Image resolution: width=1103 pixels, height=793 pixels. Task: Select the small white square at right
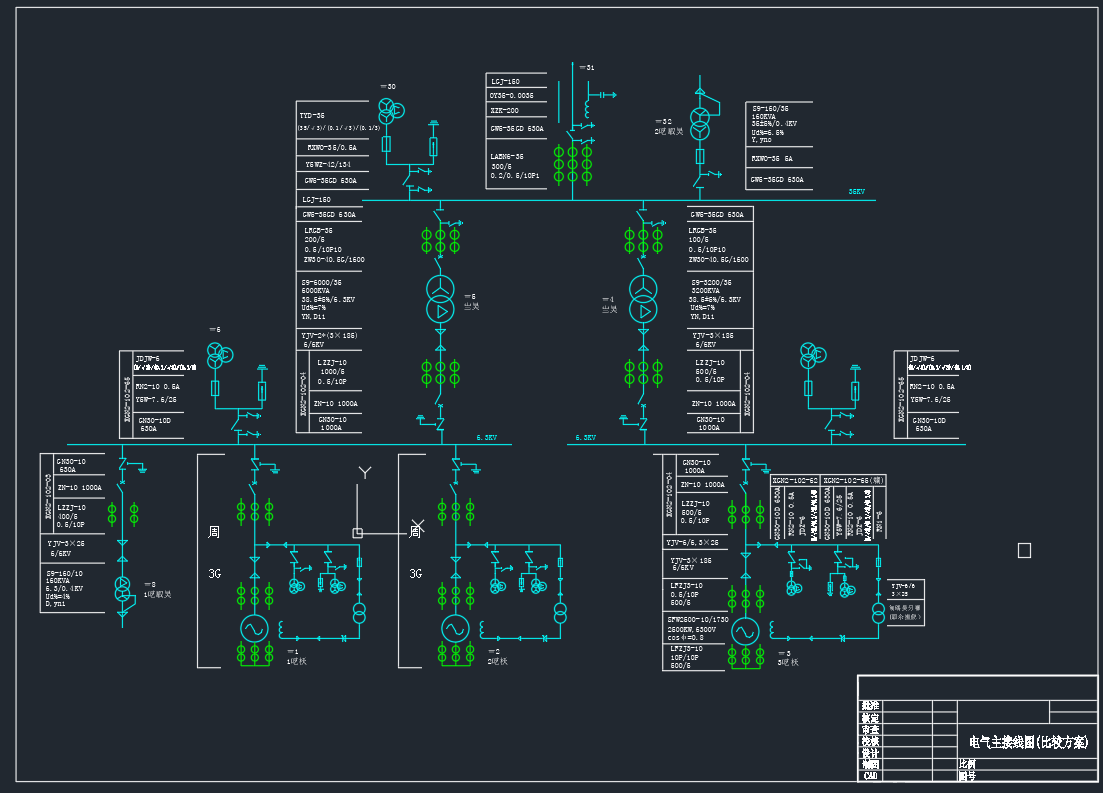[1023, 550]
